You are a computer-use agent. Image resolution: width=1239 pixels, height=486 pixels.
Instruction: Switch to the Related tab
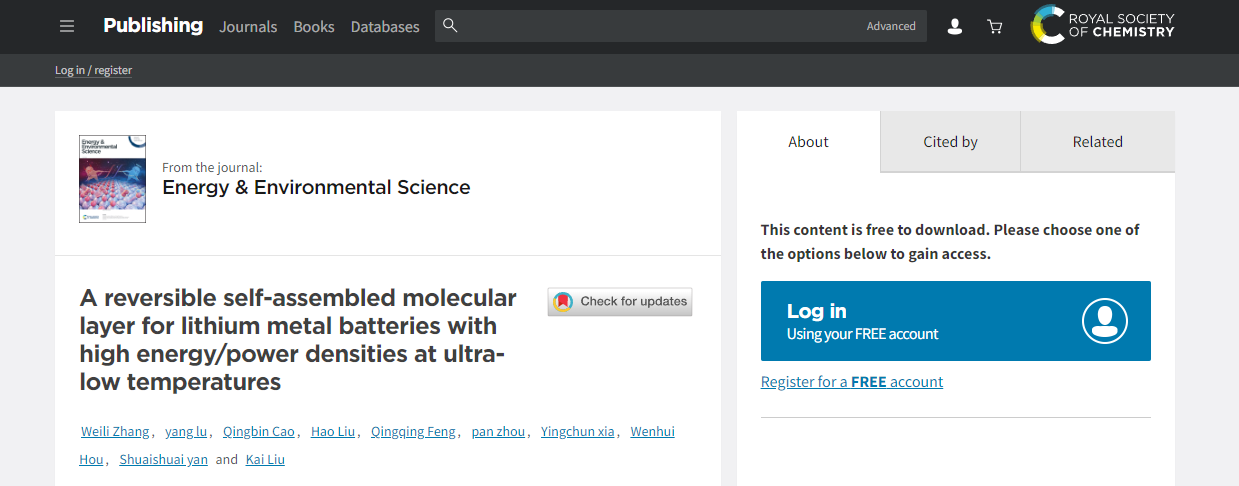(x=1097, y=142)
